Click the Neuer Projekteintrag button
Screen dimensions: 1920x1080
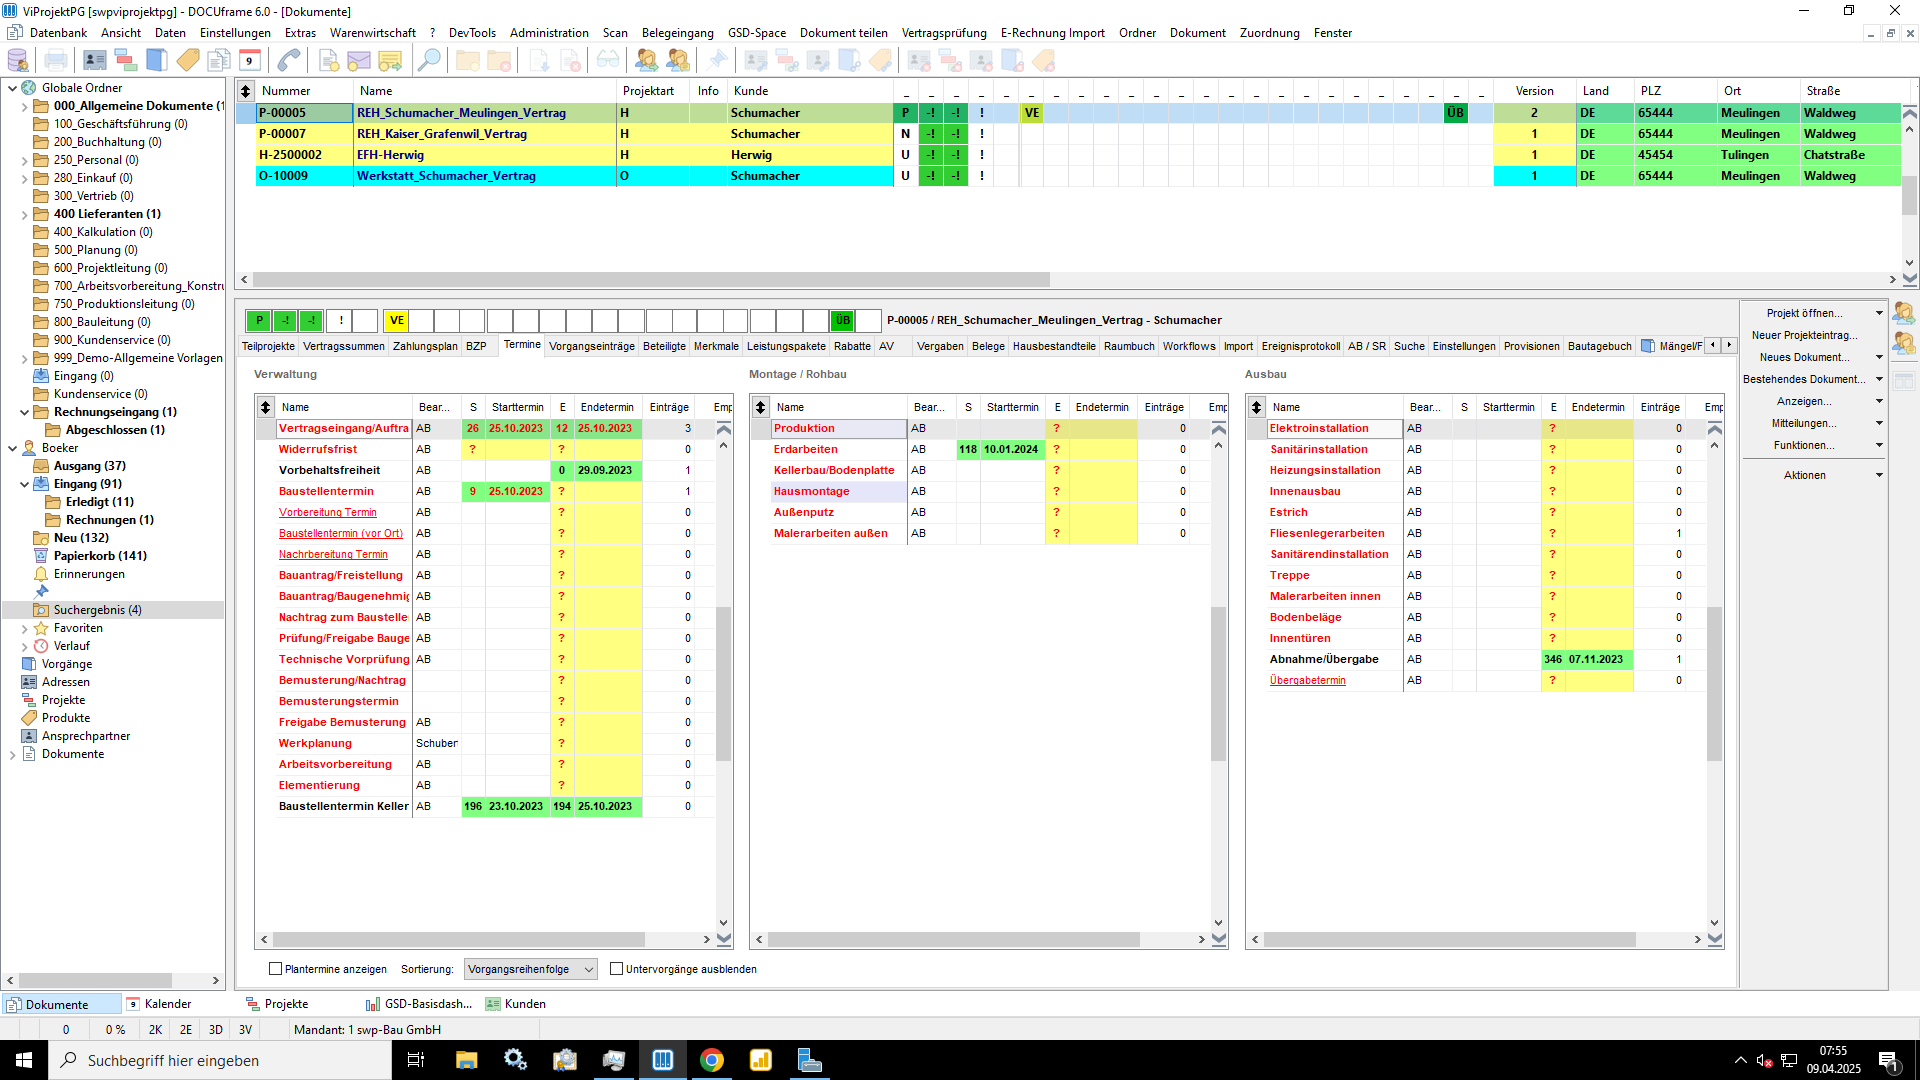[x=1805, y=335]
